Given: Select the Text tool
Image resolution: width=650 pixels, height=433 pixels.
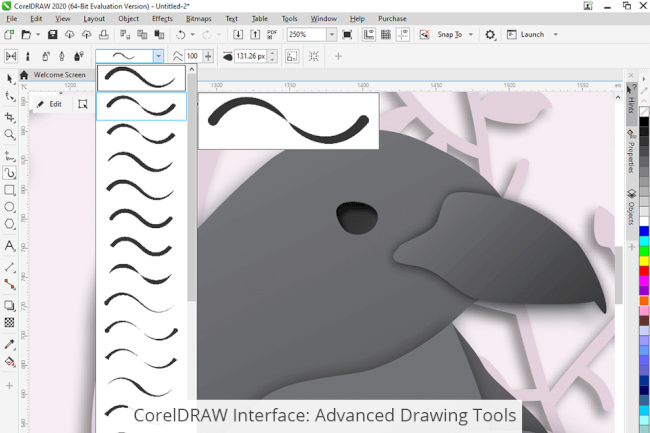Looking at the screenshot, I should tap(9, 245).
